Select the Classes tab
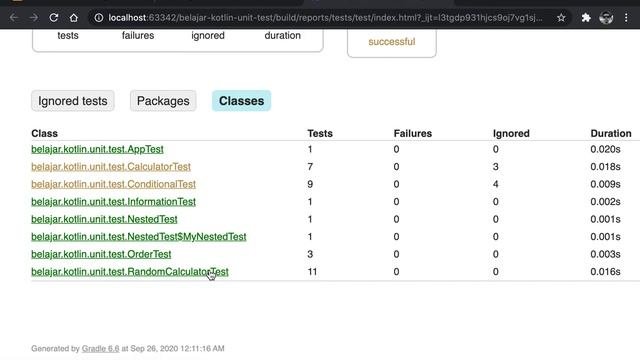Screen dimensions: 640x360 coord(241,101)
